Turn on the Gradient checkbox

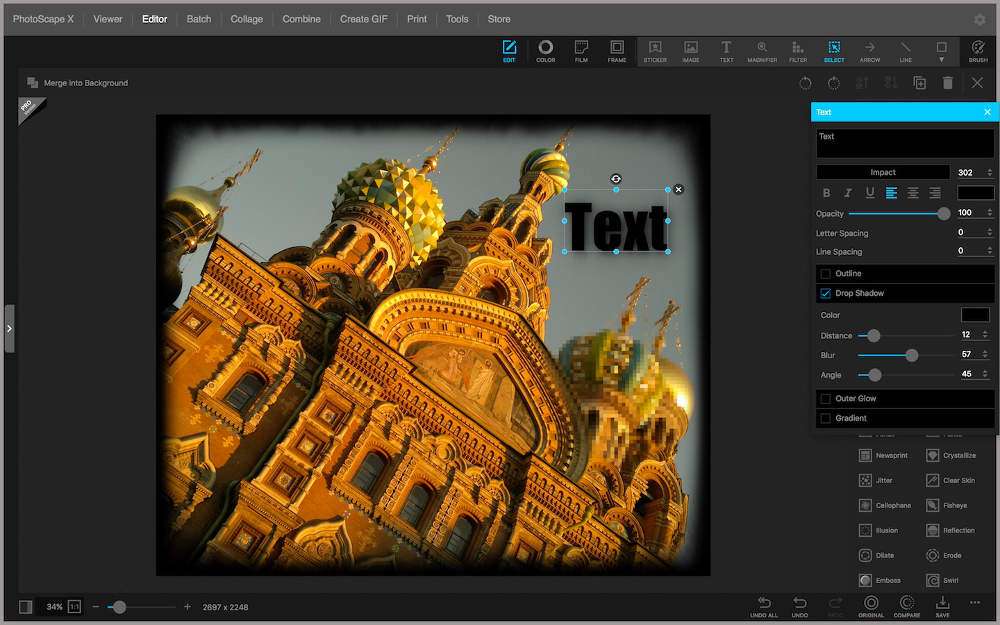click(x=826, y=419)
